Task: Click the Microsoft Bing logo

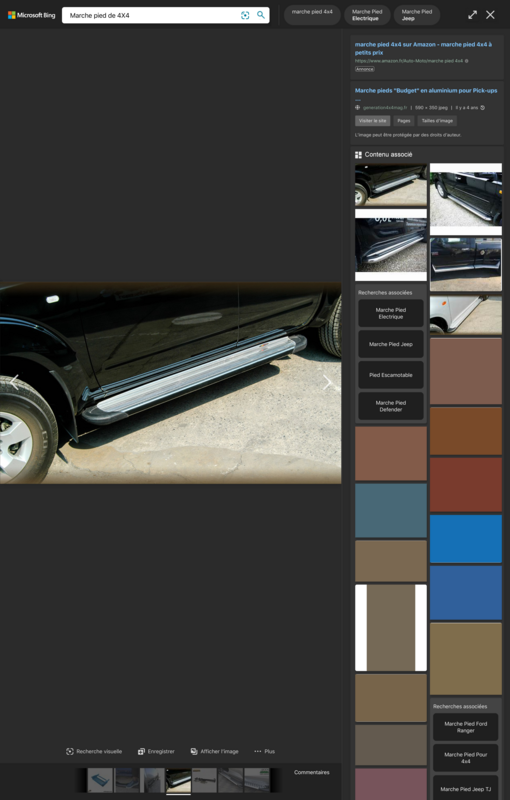Action: point(32,15)
